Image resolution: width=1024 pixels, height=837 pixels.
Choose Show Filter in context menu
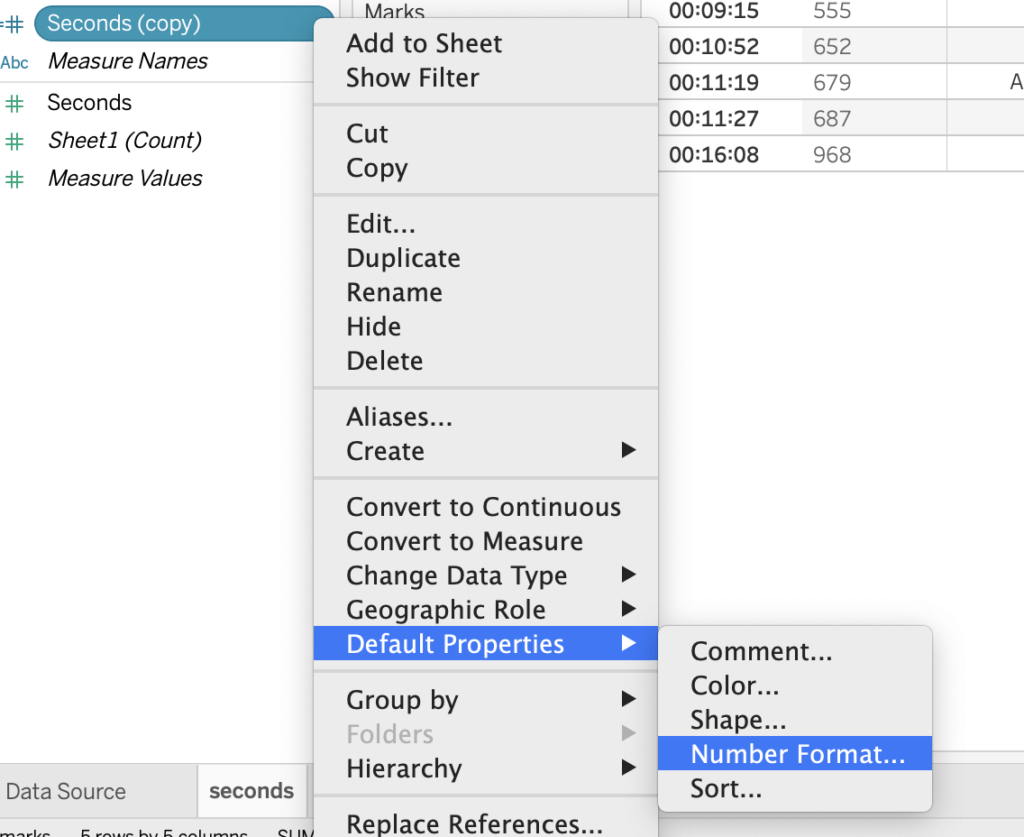412,78
